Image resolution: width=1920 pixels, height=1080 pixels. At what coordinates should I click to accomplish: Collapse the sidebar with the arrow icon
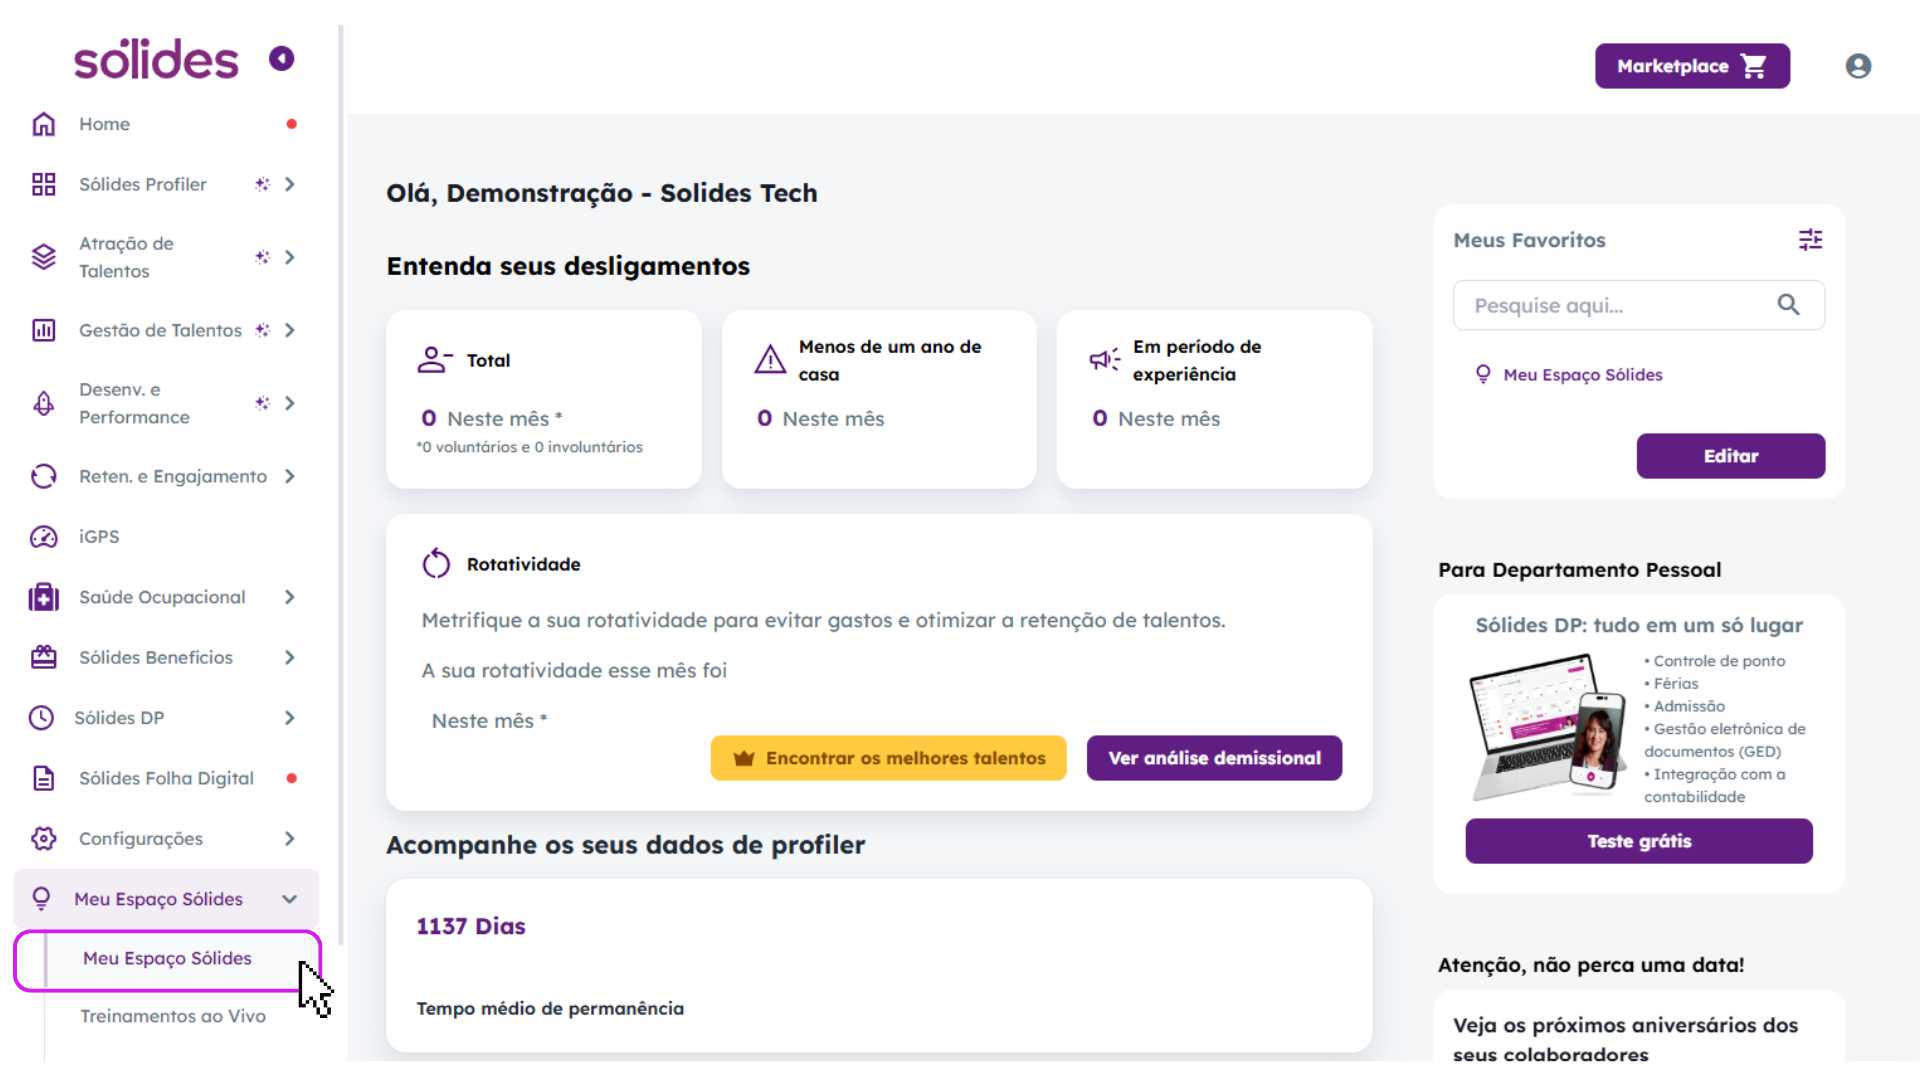tap(282, 59)
